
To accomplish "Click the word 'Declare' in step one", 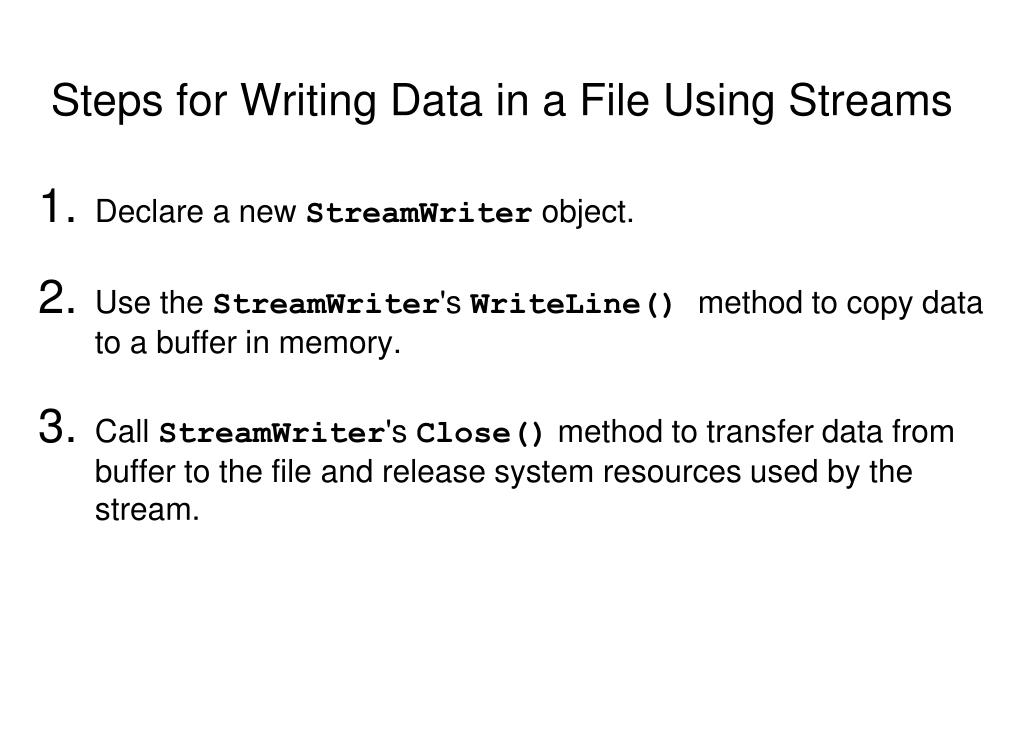I will (x=150, y=212).
